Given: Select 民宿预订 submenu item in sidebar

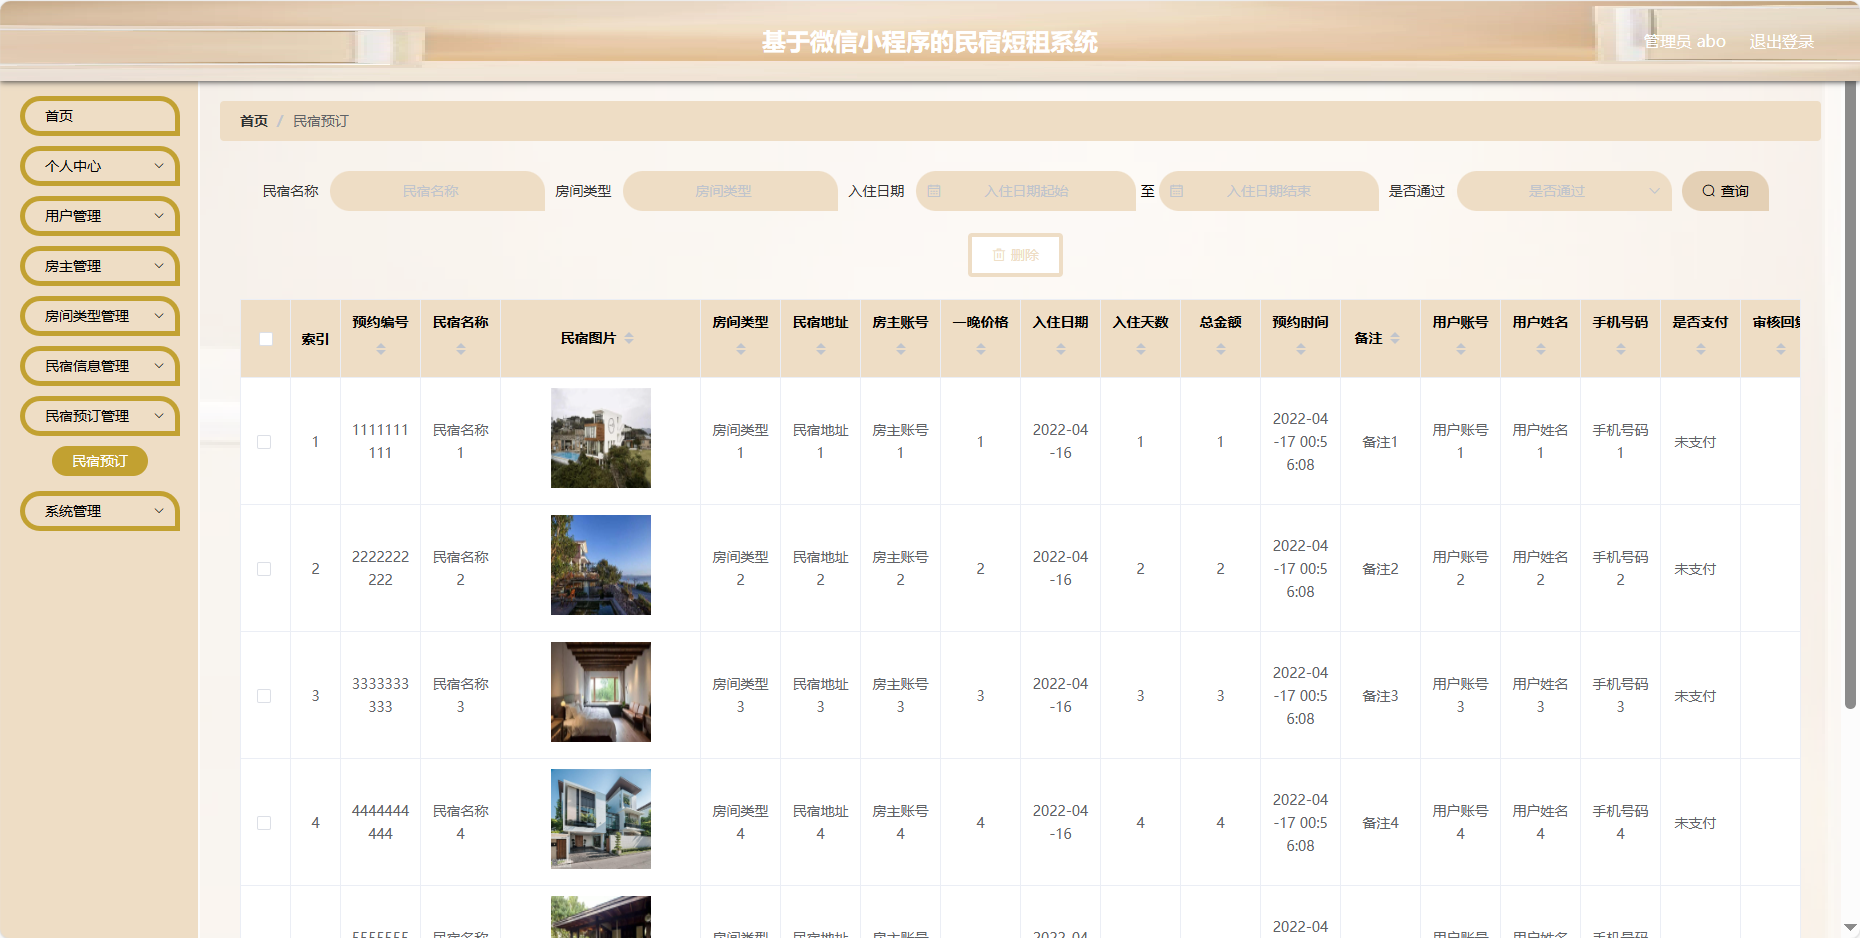Looking at the screenshot, I should [100, 461].
